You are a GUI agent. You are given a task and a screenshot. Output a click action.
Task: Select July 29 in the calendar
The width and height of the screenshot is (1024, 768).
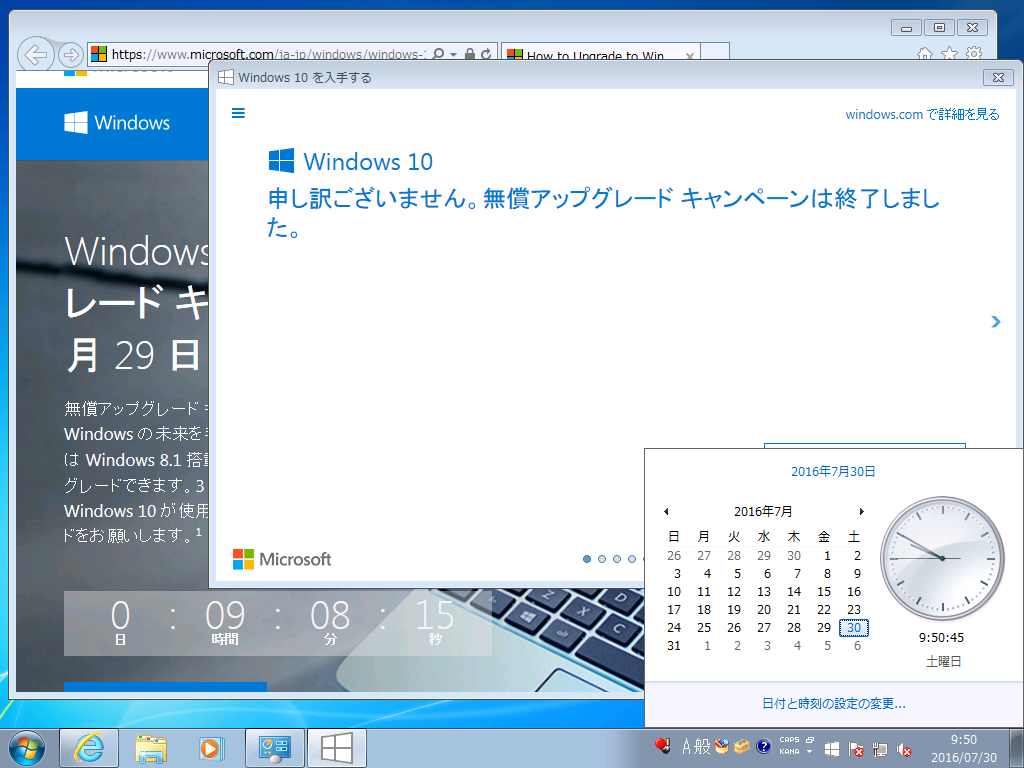pyautogui.click(x=824, y=628)
